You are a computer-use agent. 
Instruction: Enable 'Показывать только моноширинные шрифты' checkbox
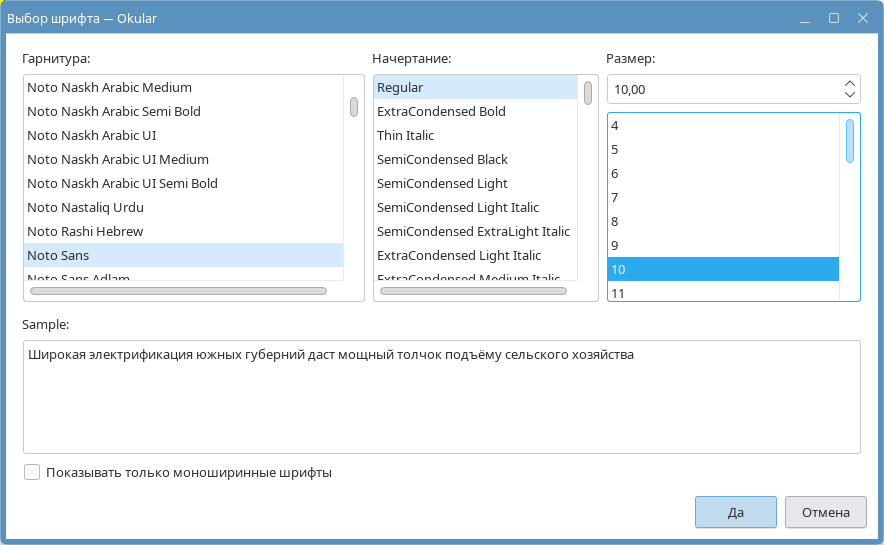tap(32, 472)
